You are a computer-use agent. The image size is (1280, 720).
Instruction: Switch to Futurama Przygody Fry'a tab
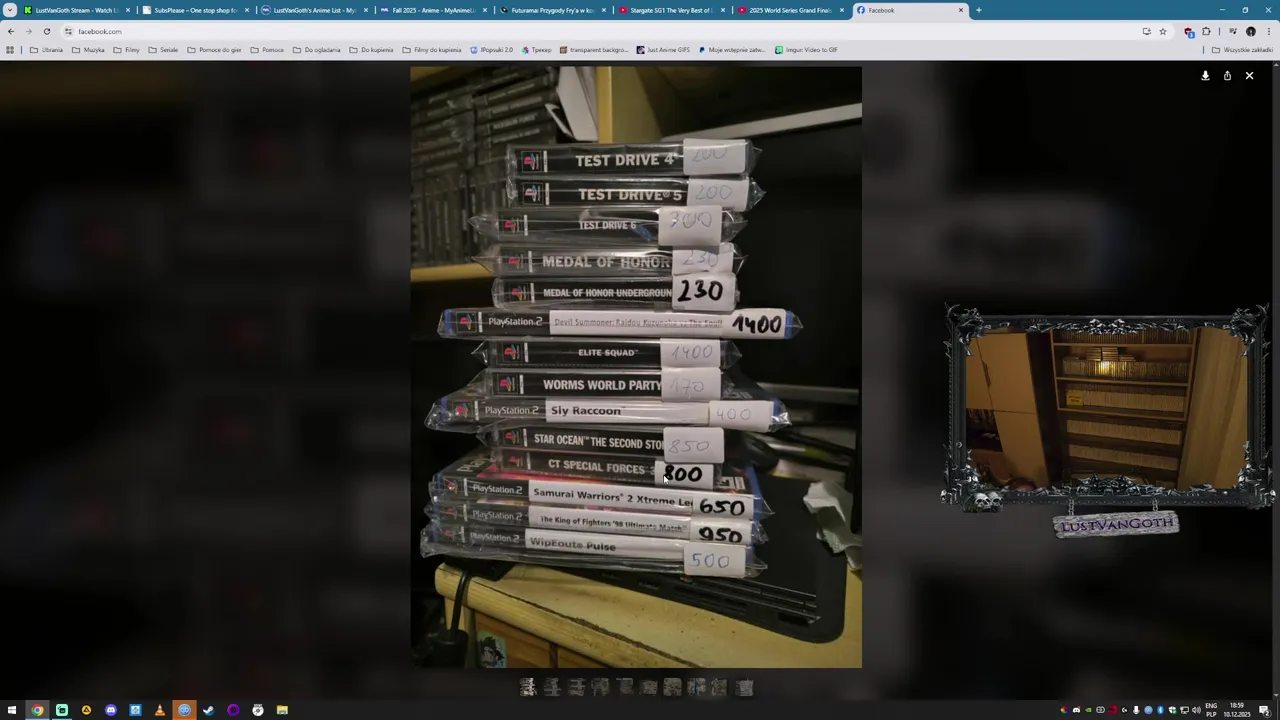[x=552, y=10]
